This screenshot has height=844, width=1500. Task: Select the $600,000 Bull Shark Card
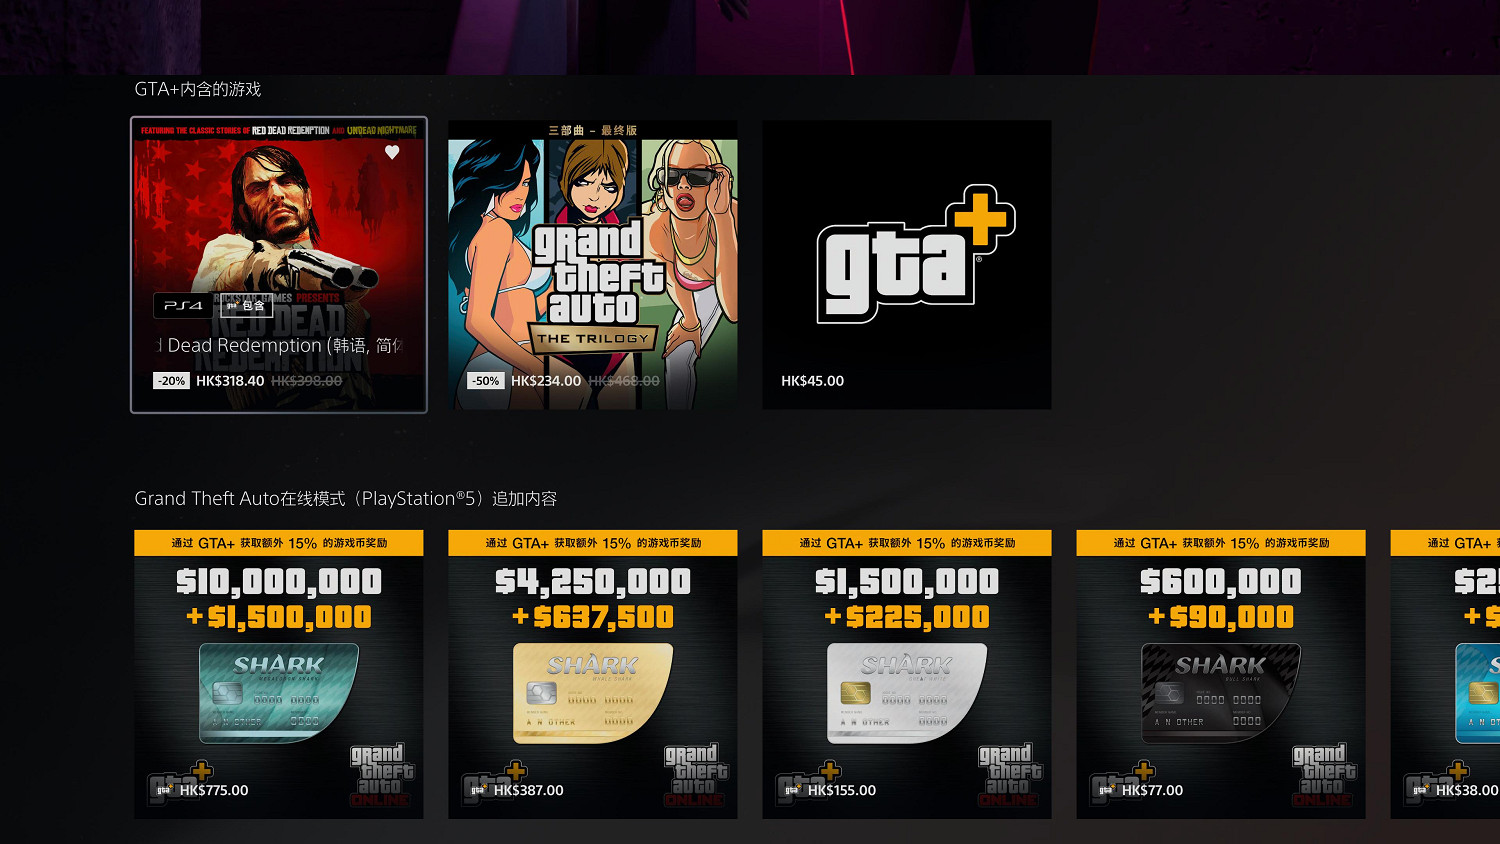[x=1221, y=674]
